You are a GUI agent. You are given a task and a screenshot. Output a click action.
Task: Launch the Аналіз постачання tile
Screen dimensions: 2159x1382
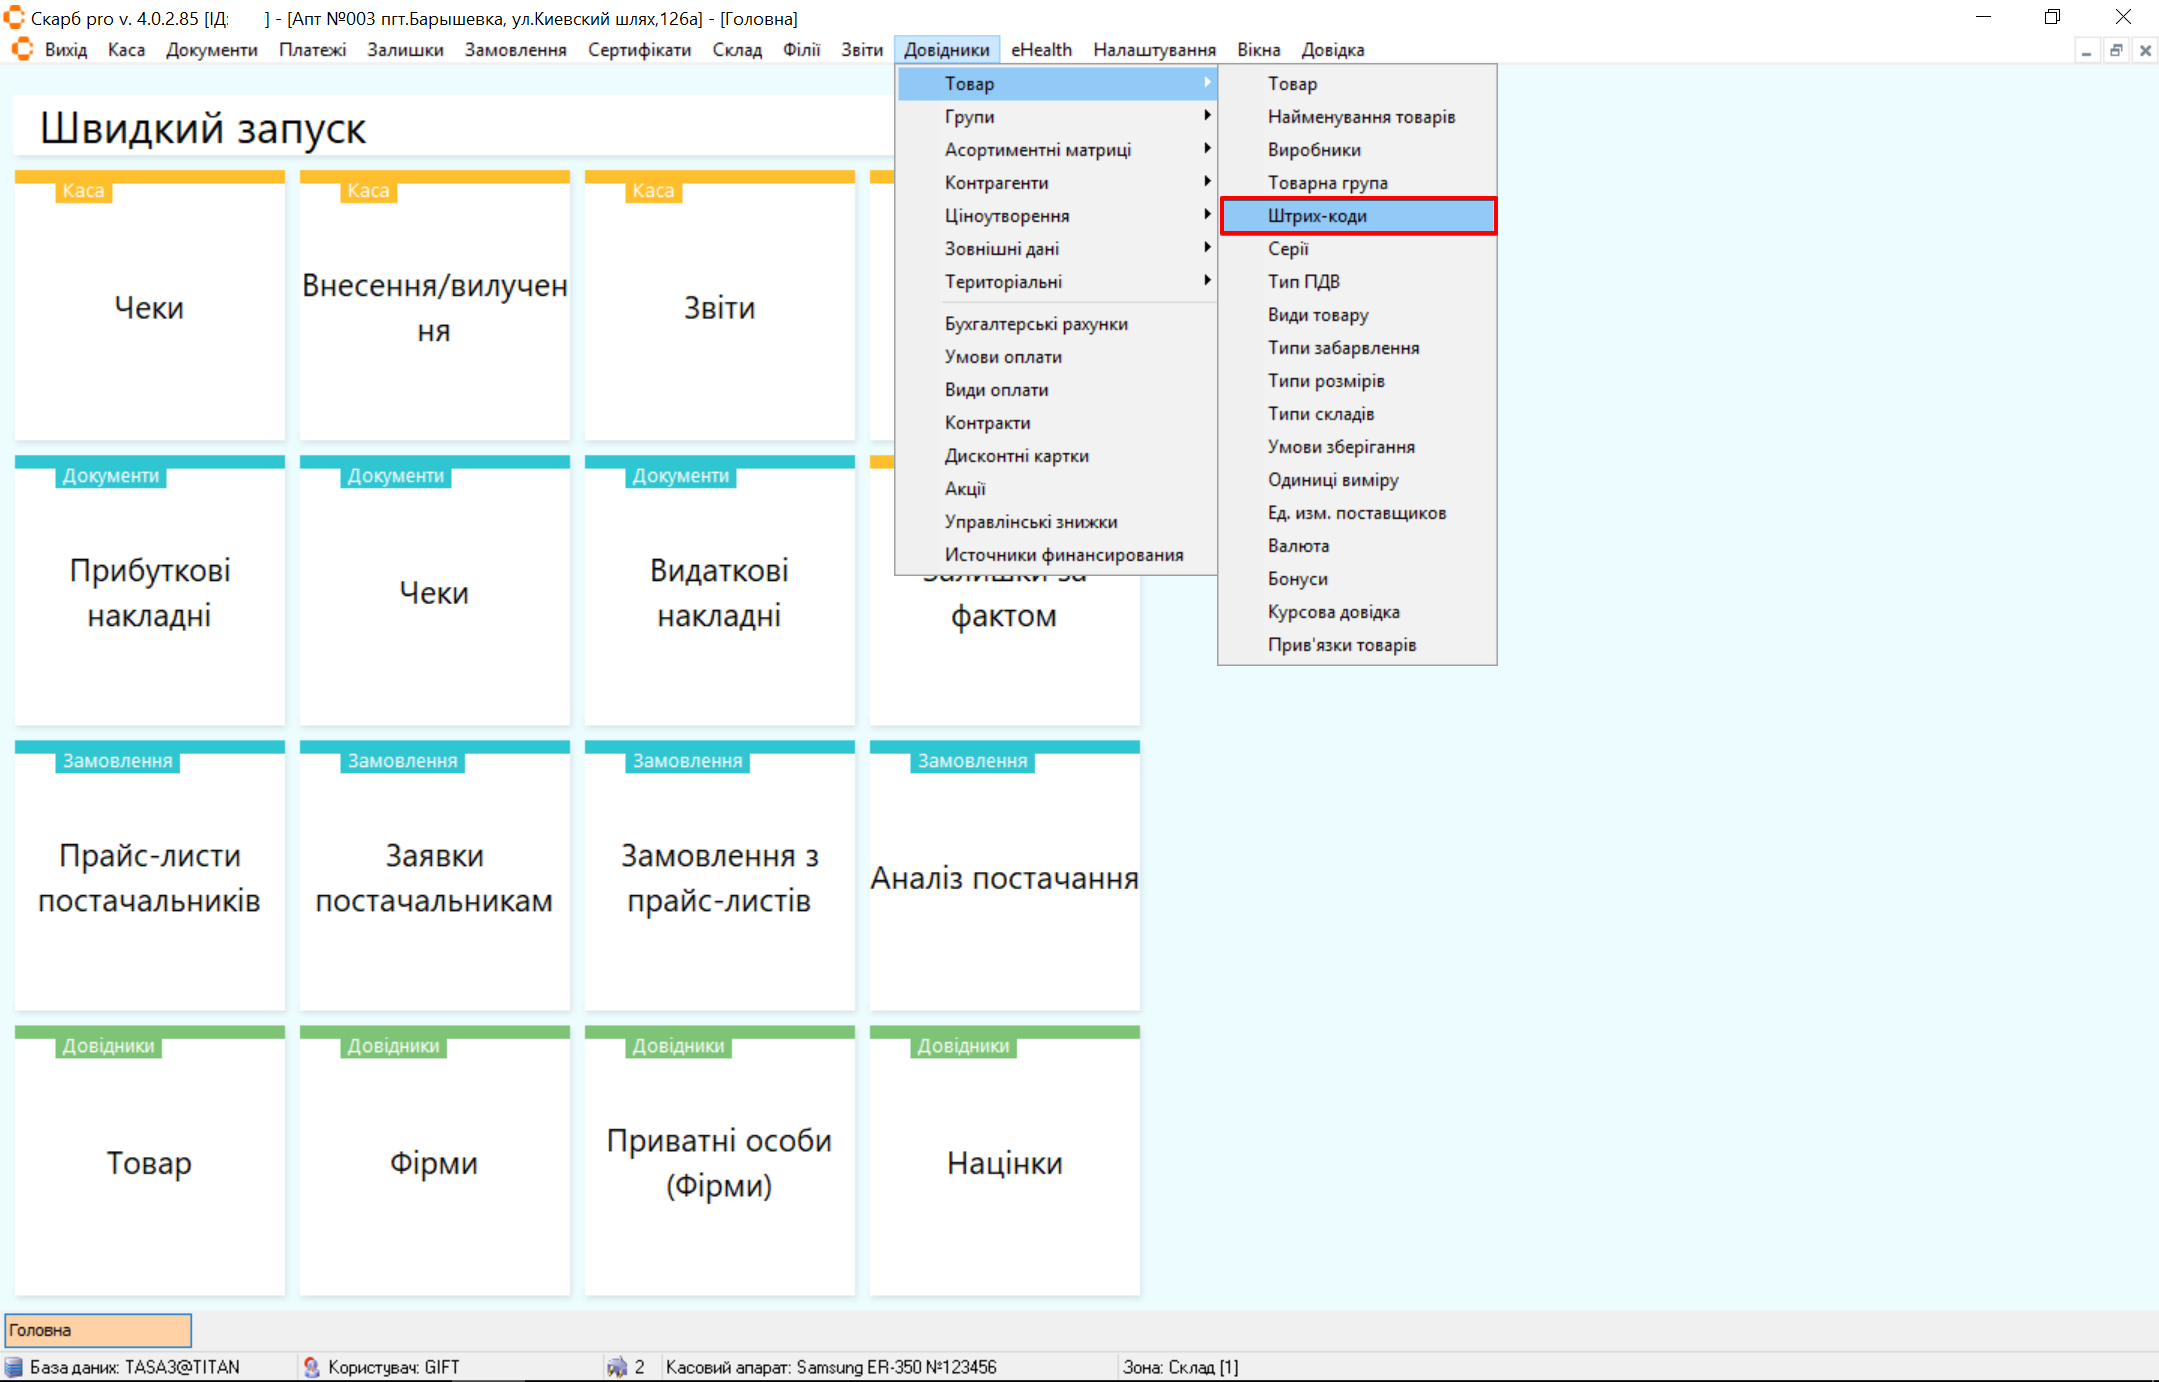pyautogui.click(x=1004, y=877)
